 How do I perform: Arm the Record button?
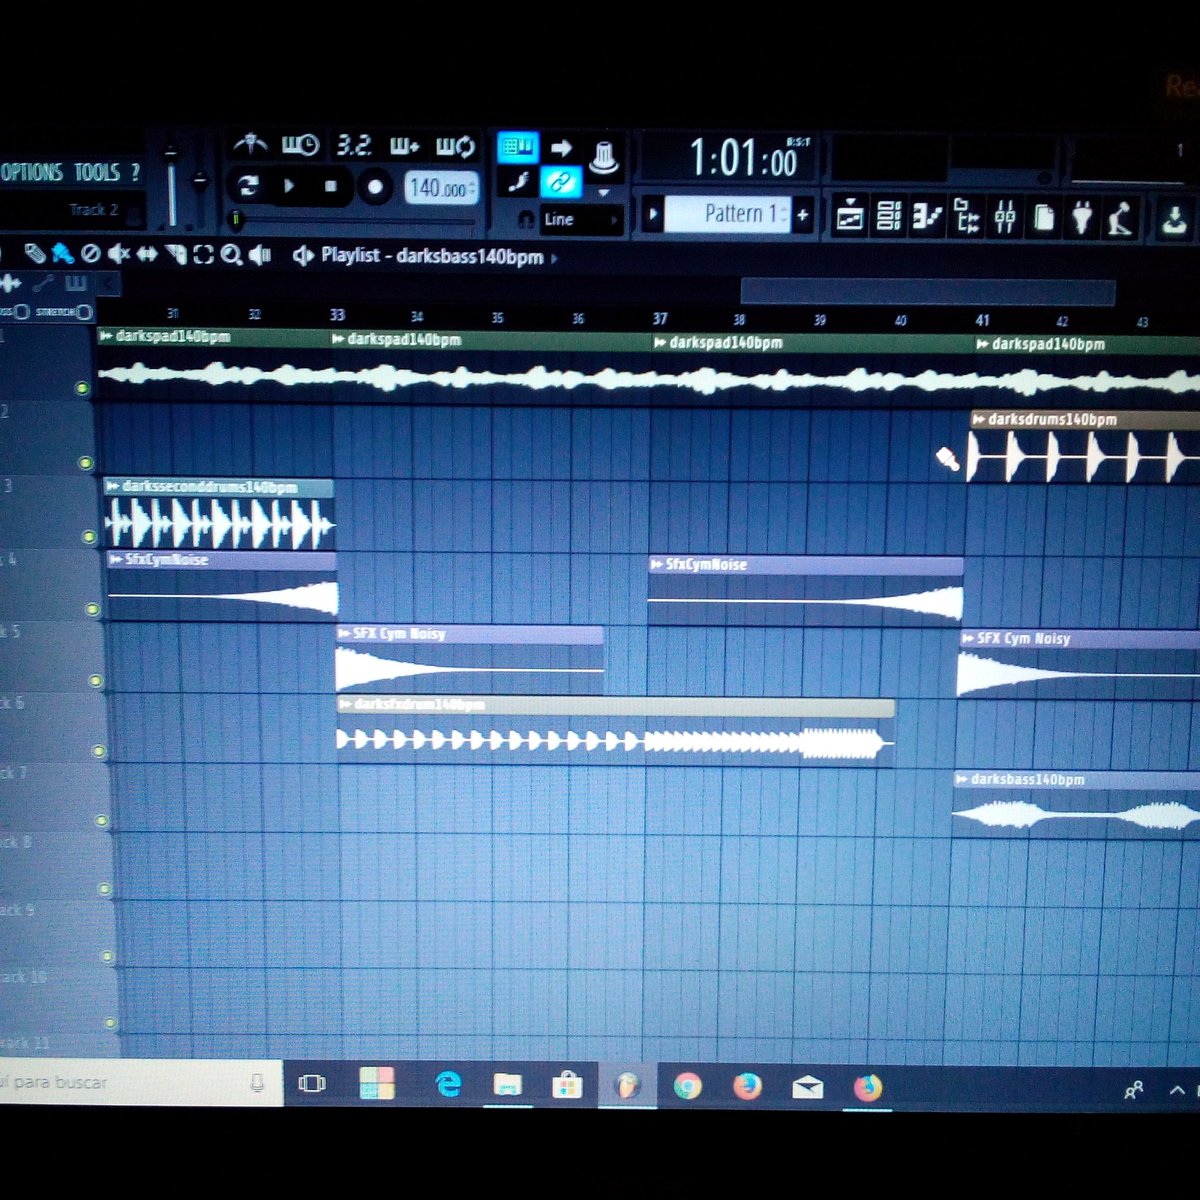click(375, 187)
